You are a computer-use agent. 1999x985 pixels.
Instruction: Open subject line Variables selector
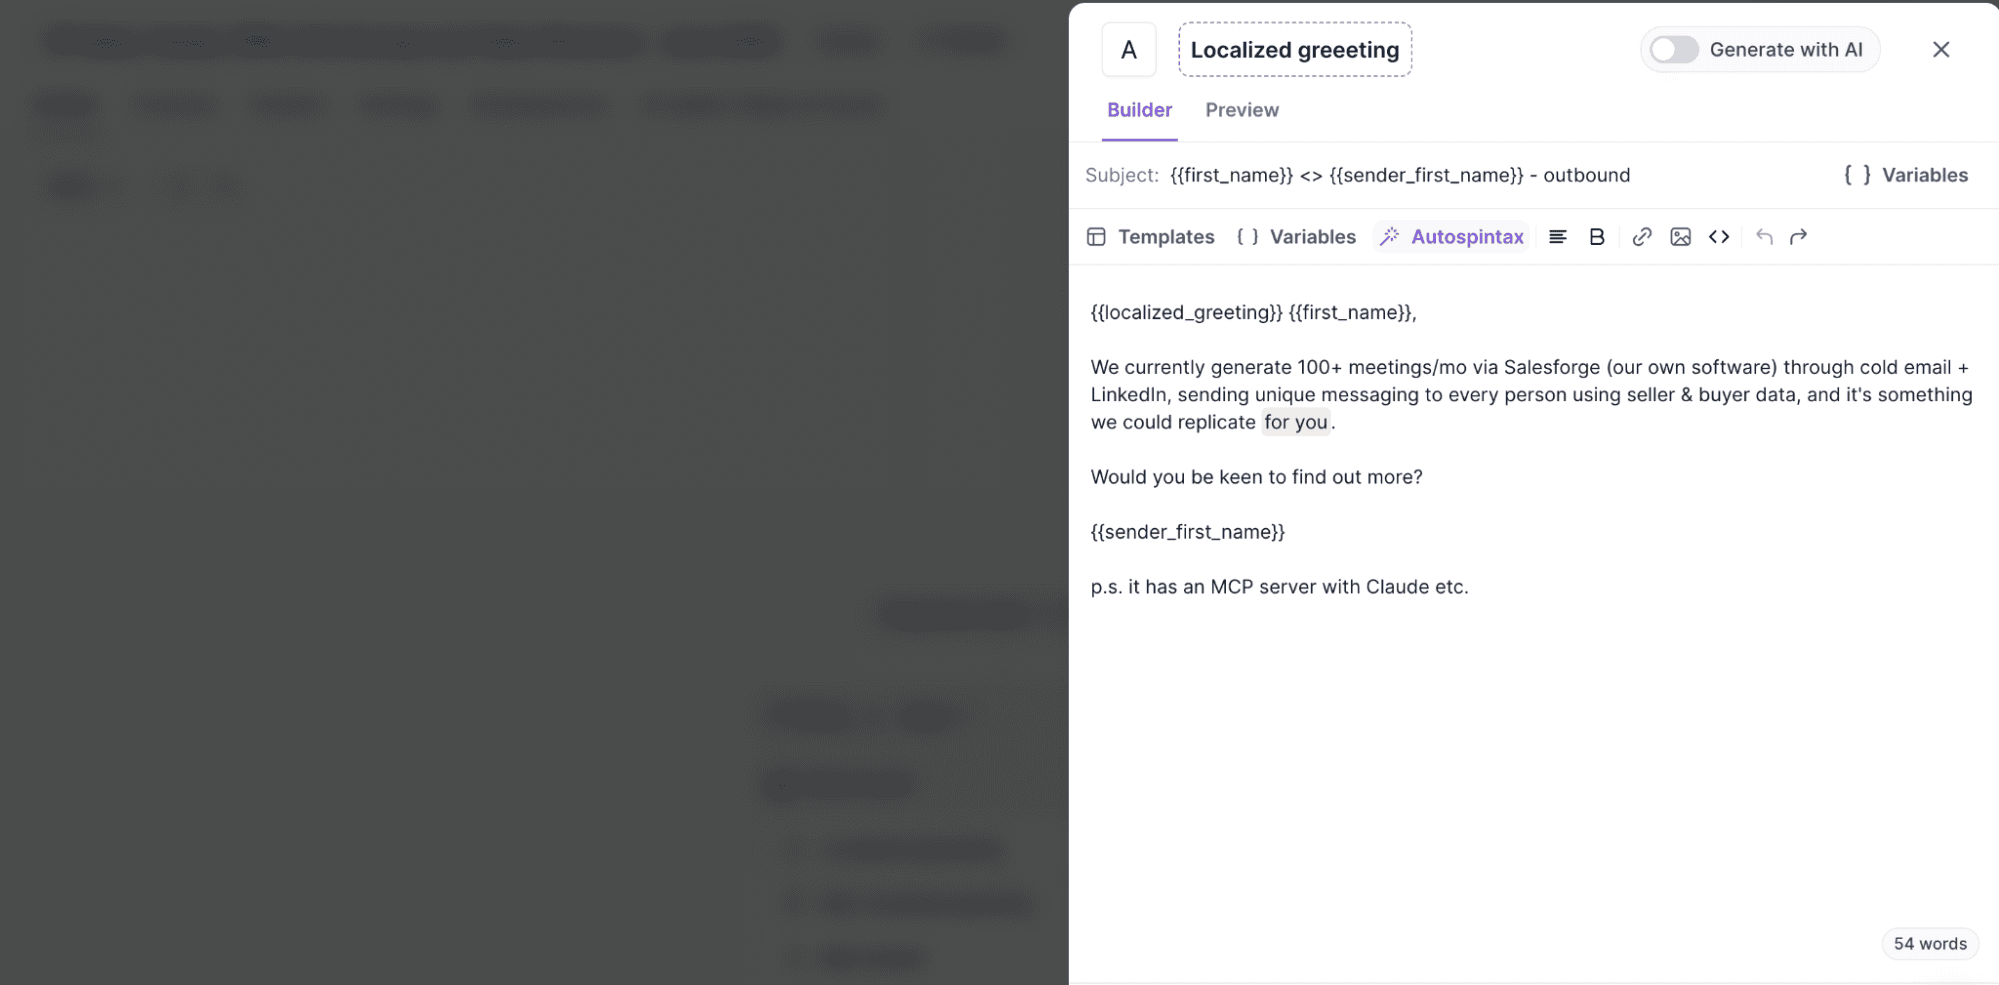click(x=1905, y=175)
